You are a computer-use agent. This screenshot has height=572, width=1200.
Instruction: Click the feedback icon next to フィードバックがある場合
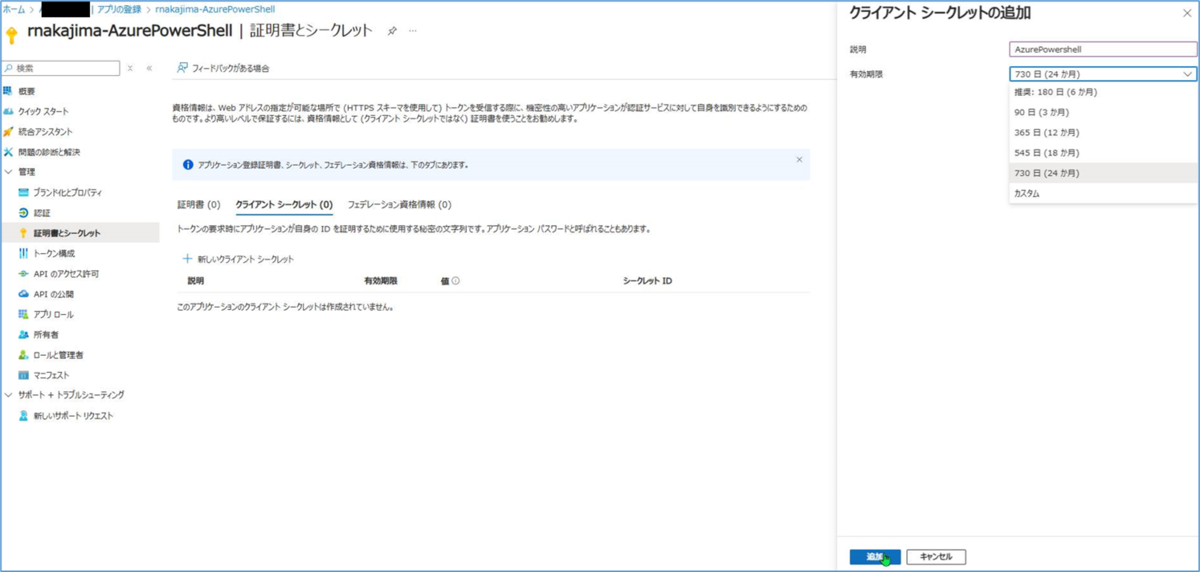(x=182, y=68)
